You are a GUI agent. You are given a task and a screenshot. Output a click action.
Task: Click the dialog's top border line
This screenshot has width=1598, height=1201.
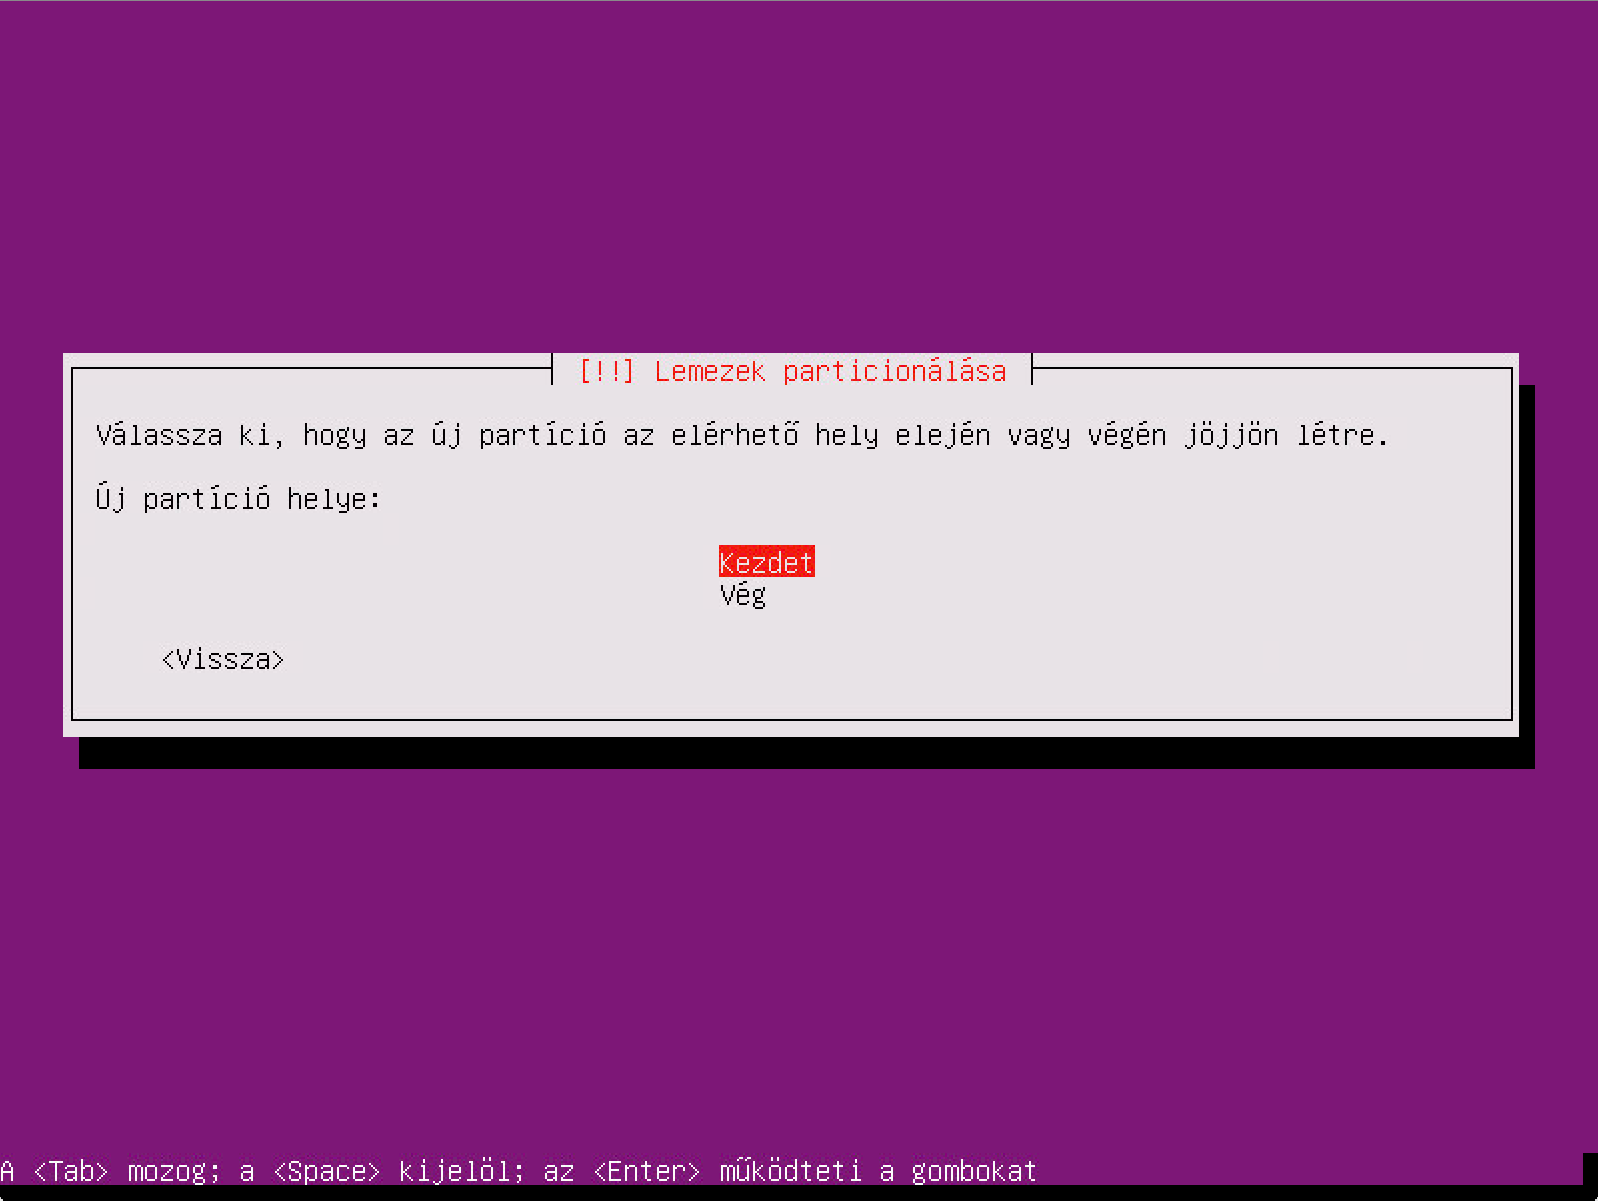click(x=310, y=368)
